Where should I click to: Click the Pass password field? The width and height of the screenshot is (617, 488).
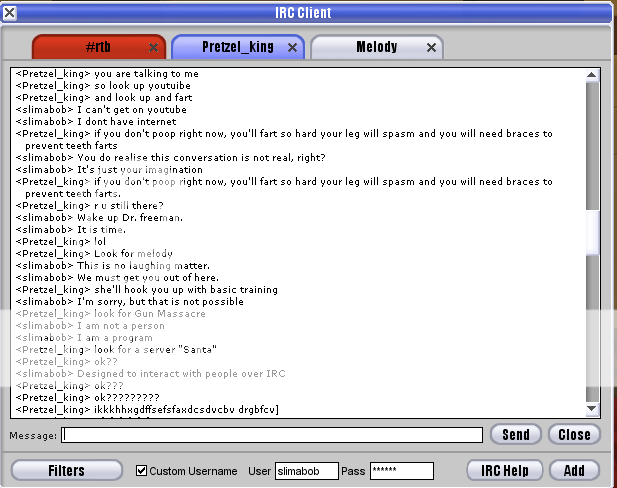point(400,471)
